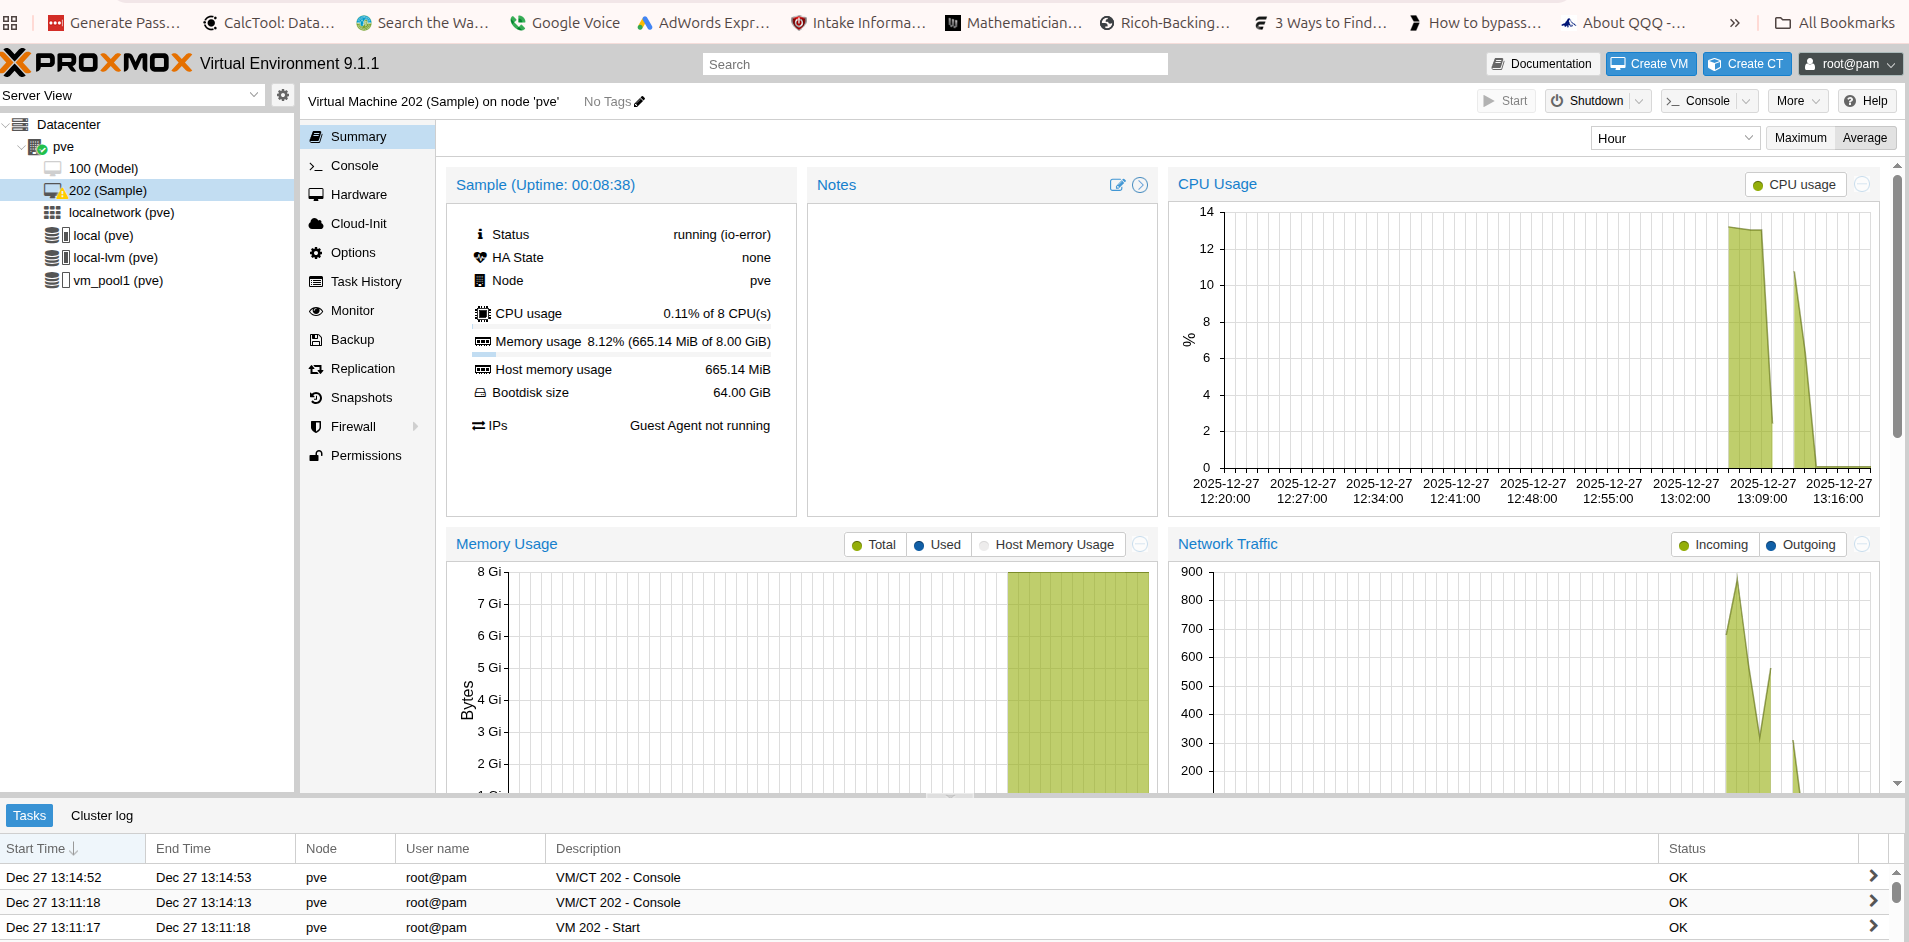
Task: Open browser bookmark overflow chevron
Action: (x=1735, y=22)
